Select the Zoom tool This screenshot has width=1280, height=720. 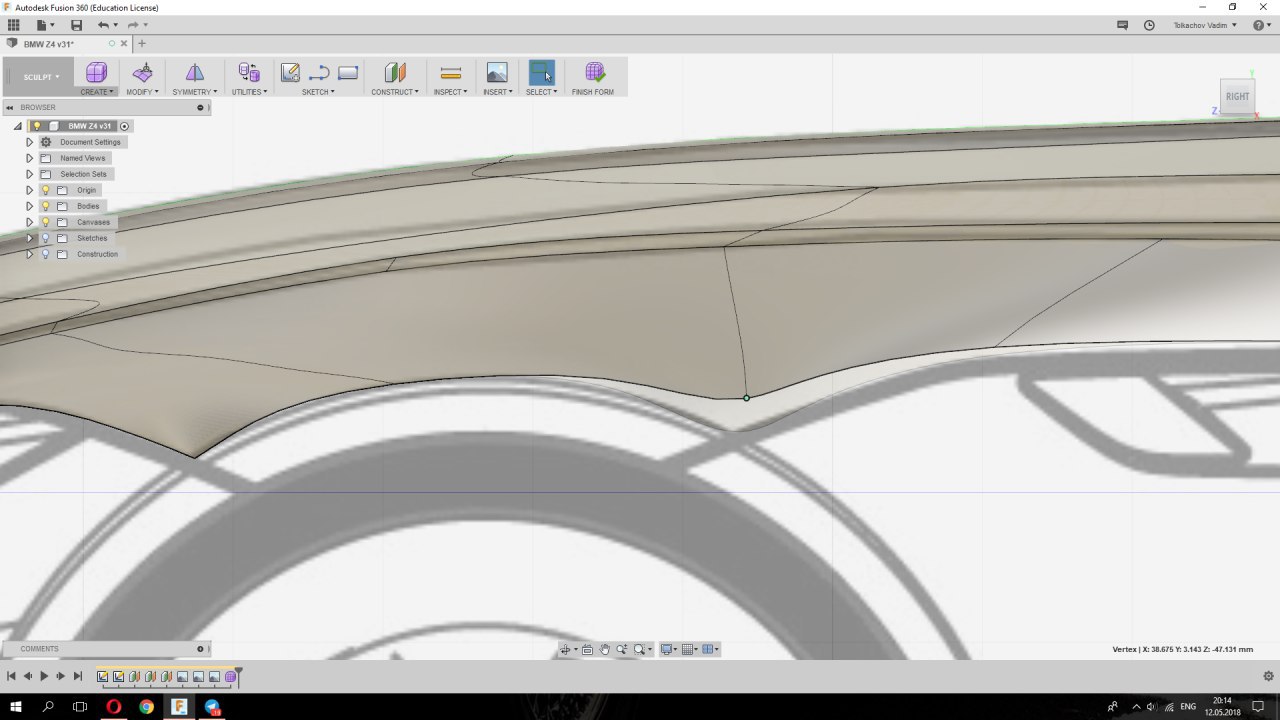coord(621,650)
